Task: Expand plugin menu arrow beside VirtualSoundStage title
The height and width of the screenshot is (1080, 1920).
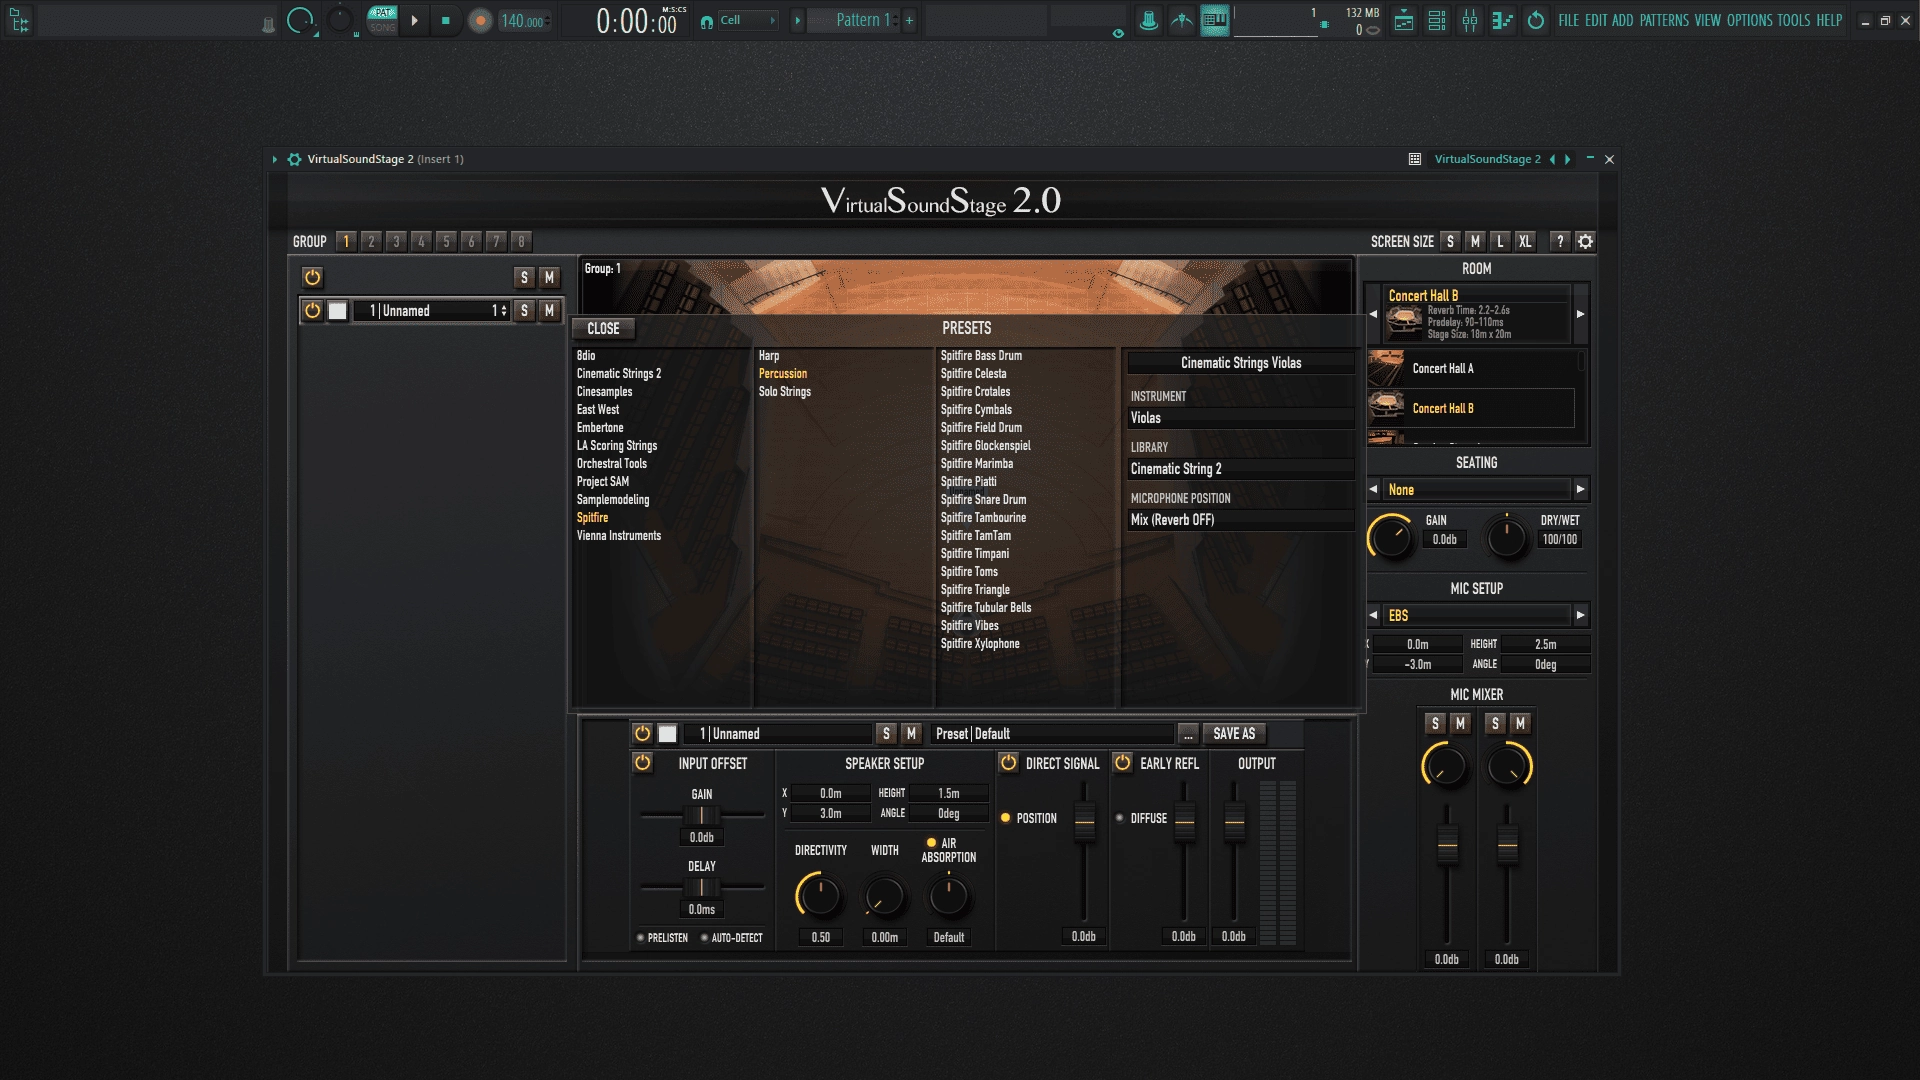Action: pos(275,159)
